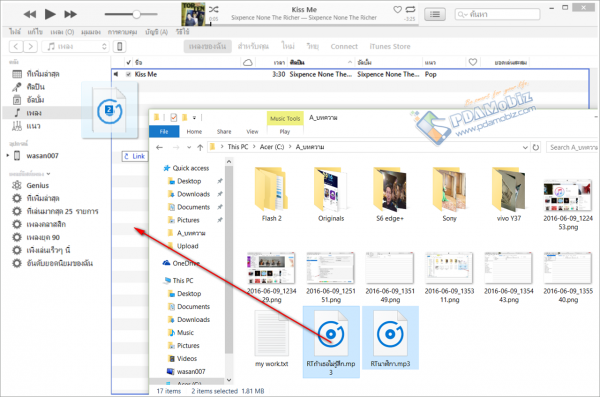
Task: Toggle shuffle icon beside album art
Action: 214,9
